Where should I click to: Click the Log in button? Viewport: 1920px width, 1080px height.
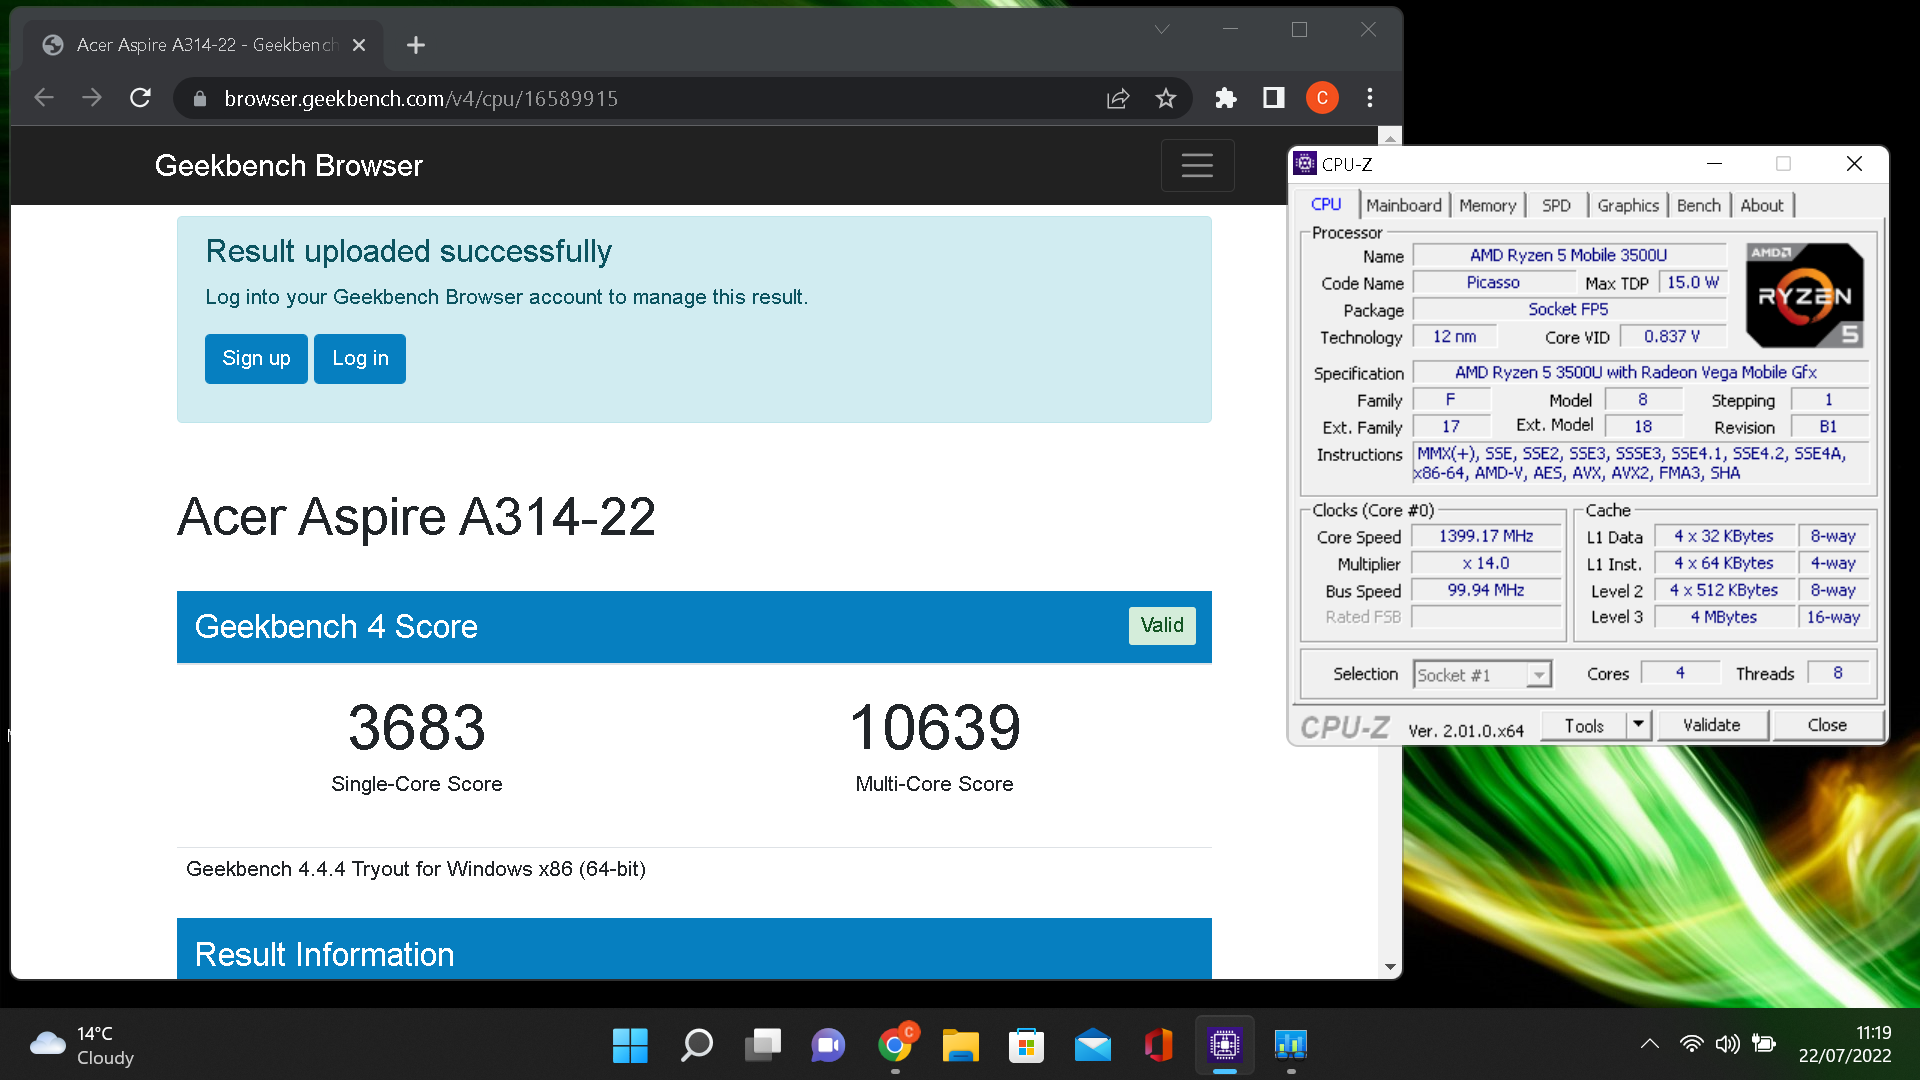[x=360, y=358]
